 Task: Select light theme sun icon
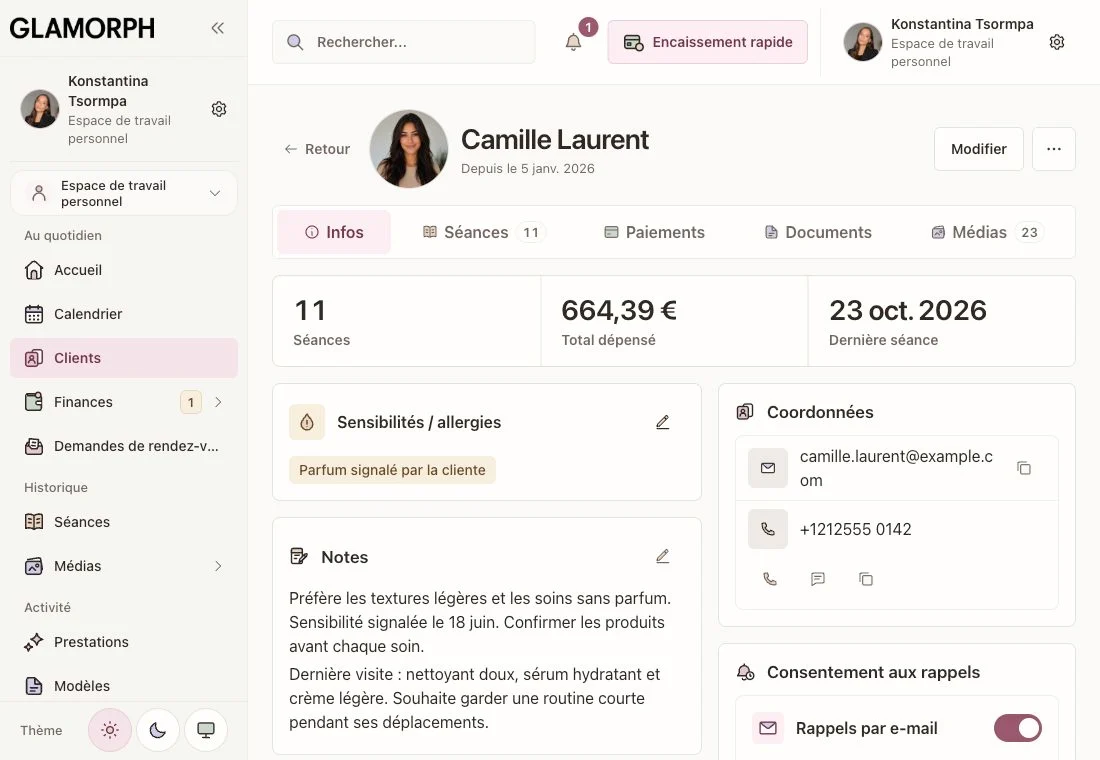(109, 730)
